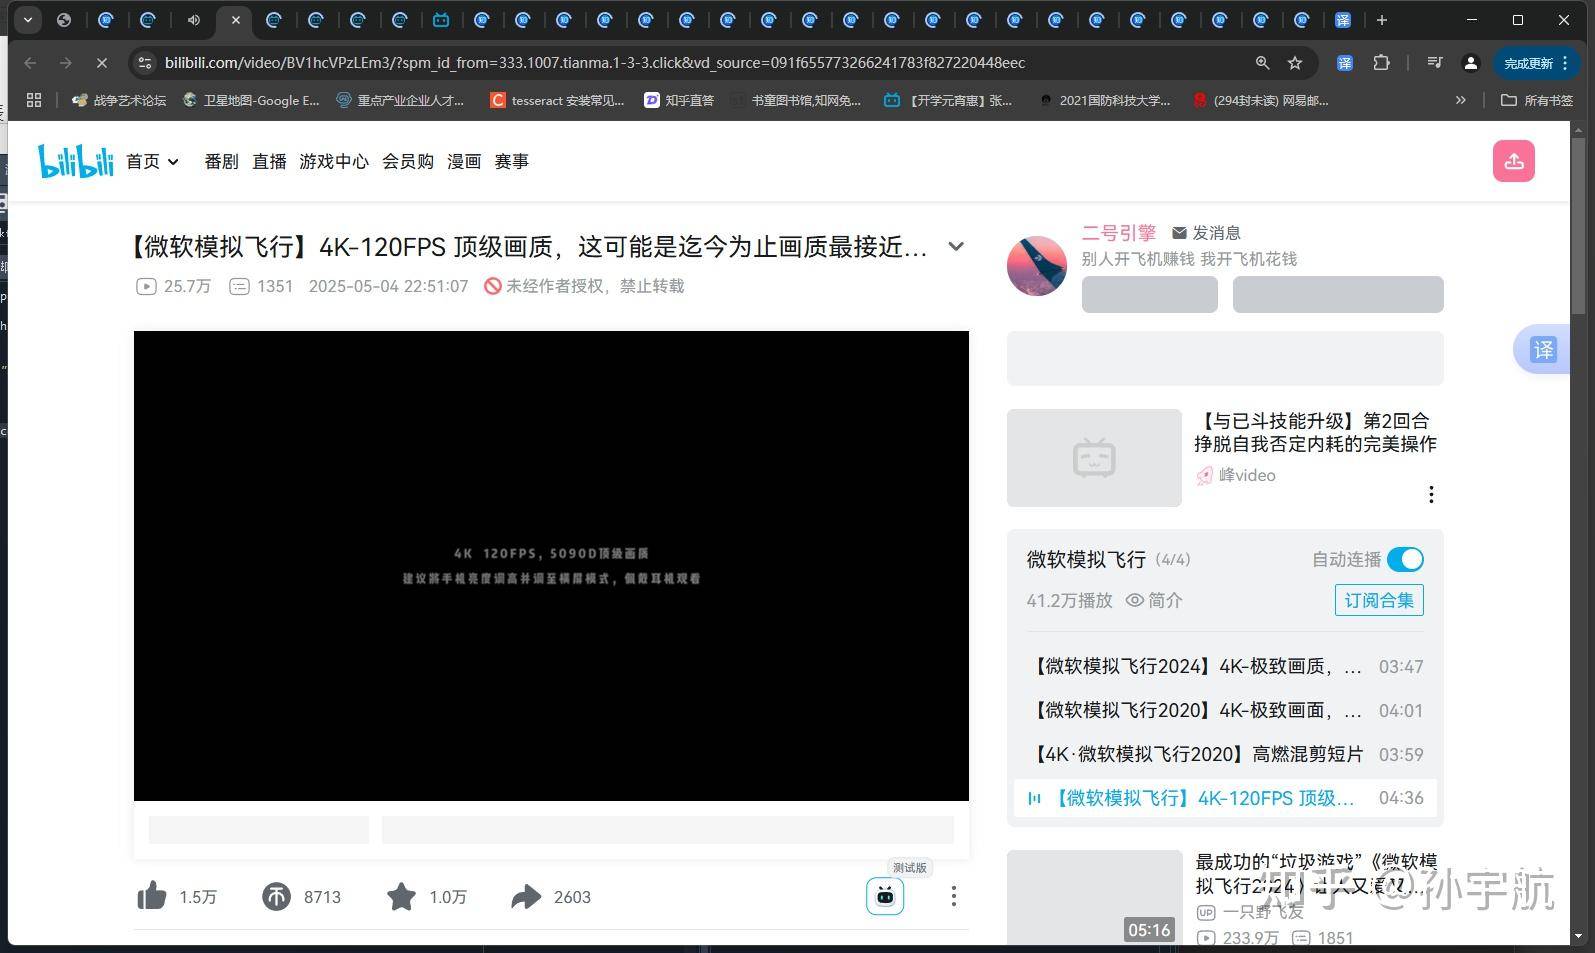1595x953 pixels.
Task: Click play count icon 25.7万
Action: (146, 286)
